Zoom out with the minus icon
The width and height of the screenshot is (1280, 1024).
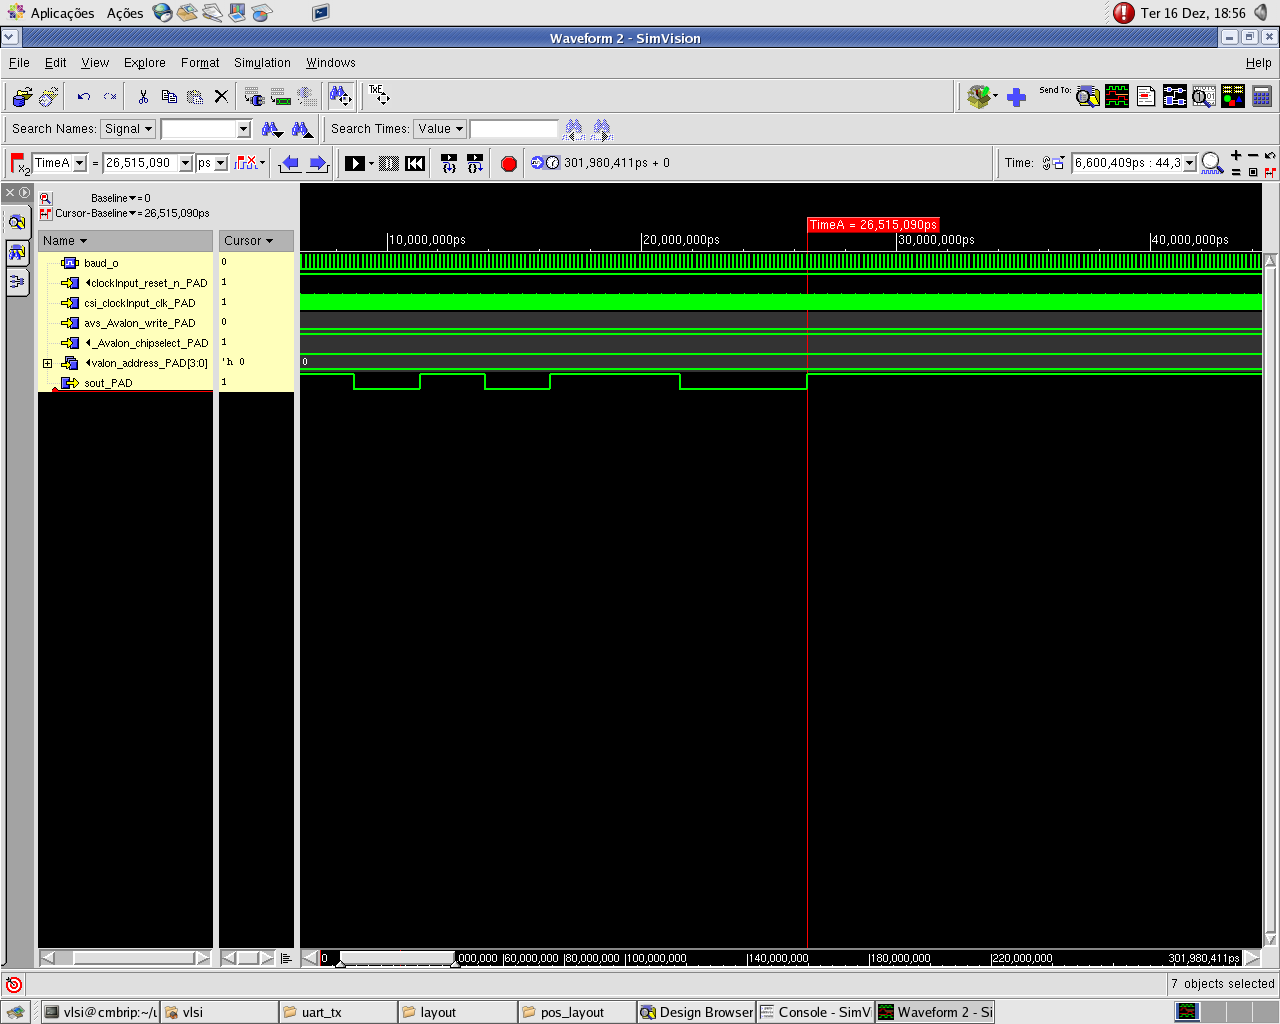point(1253,155)
